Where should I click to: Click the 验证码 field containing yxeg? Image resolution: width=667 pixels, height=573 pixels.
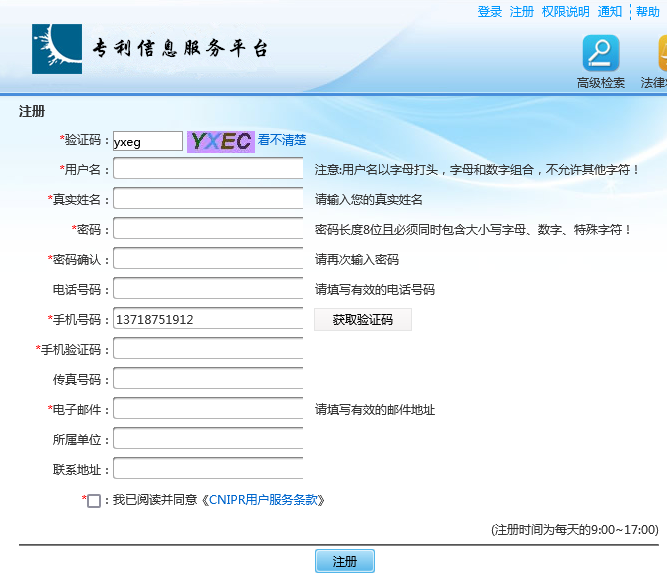pyautogui.click(x=147, y=141)
